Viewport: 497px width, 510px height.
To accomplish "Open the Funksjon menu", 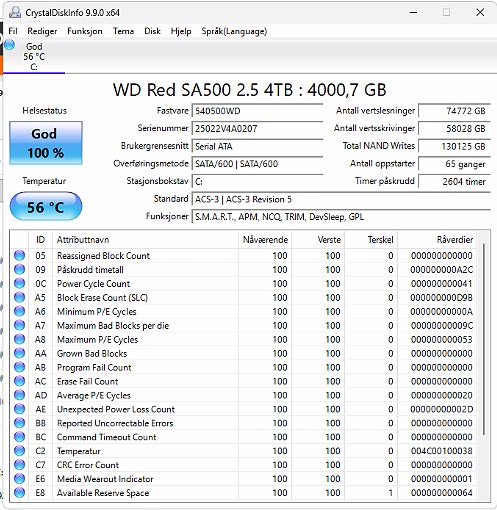I will point(85,31).
